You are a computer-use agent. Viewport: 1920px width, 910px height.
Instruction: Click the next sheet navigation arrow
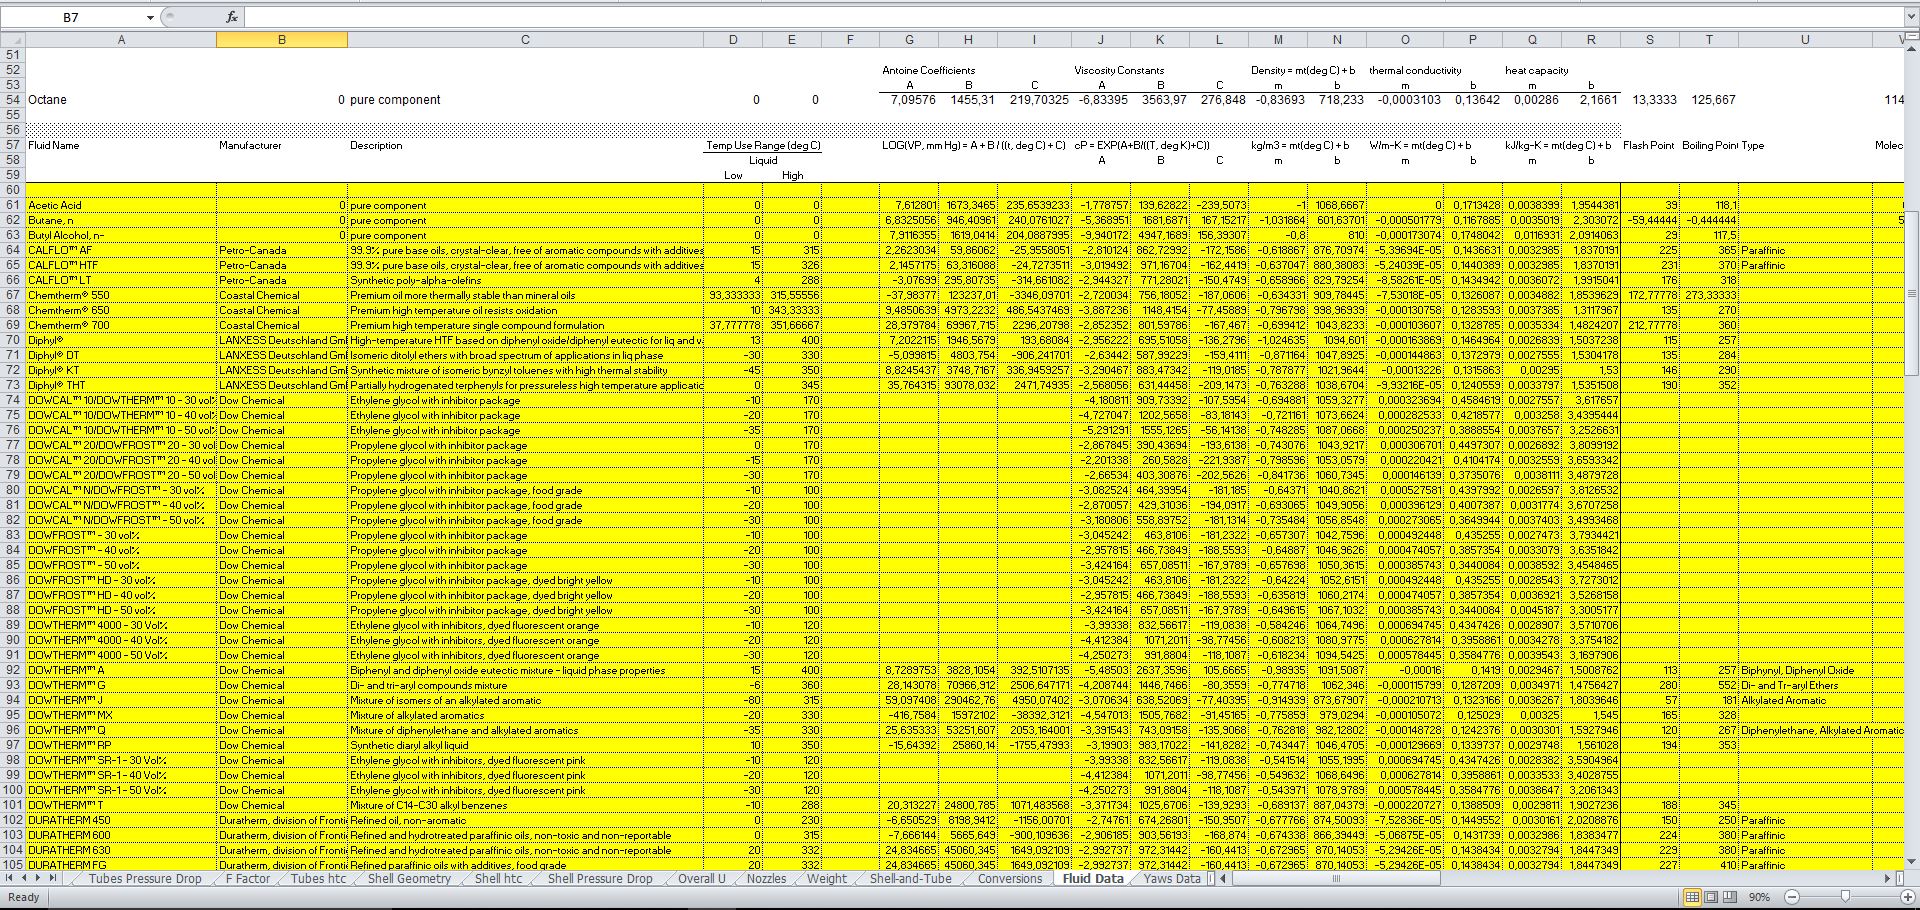[39, 878]
